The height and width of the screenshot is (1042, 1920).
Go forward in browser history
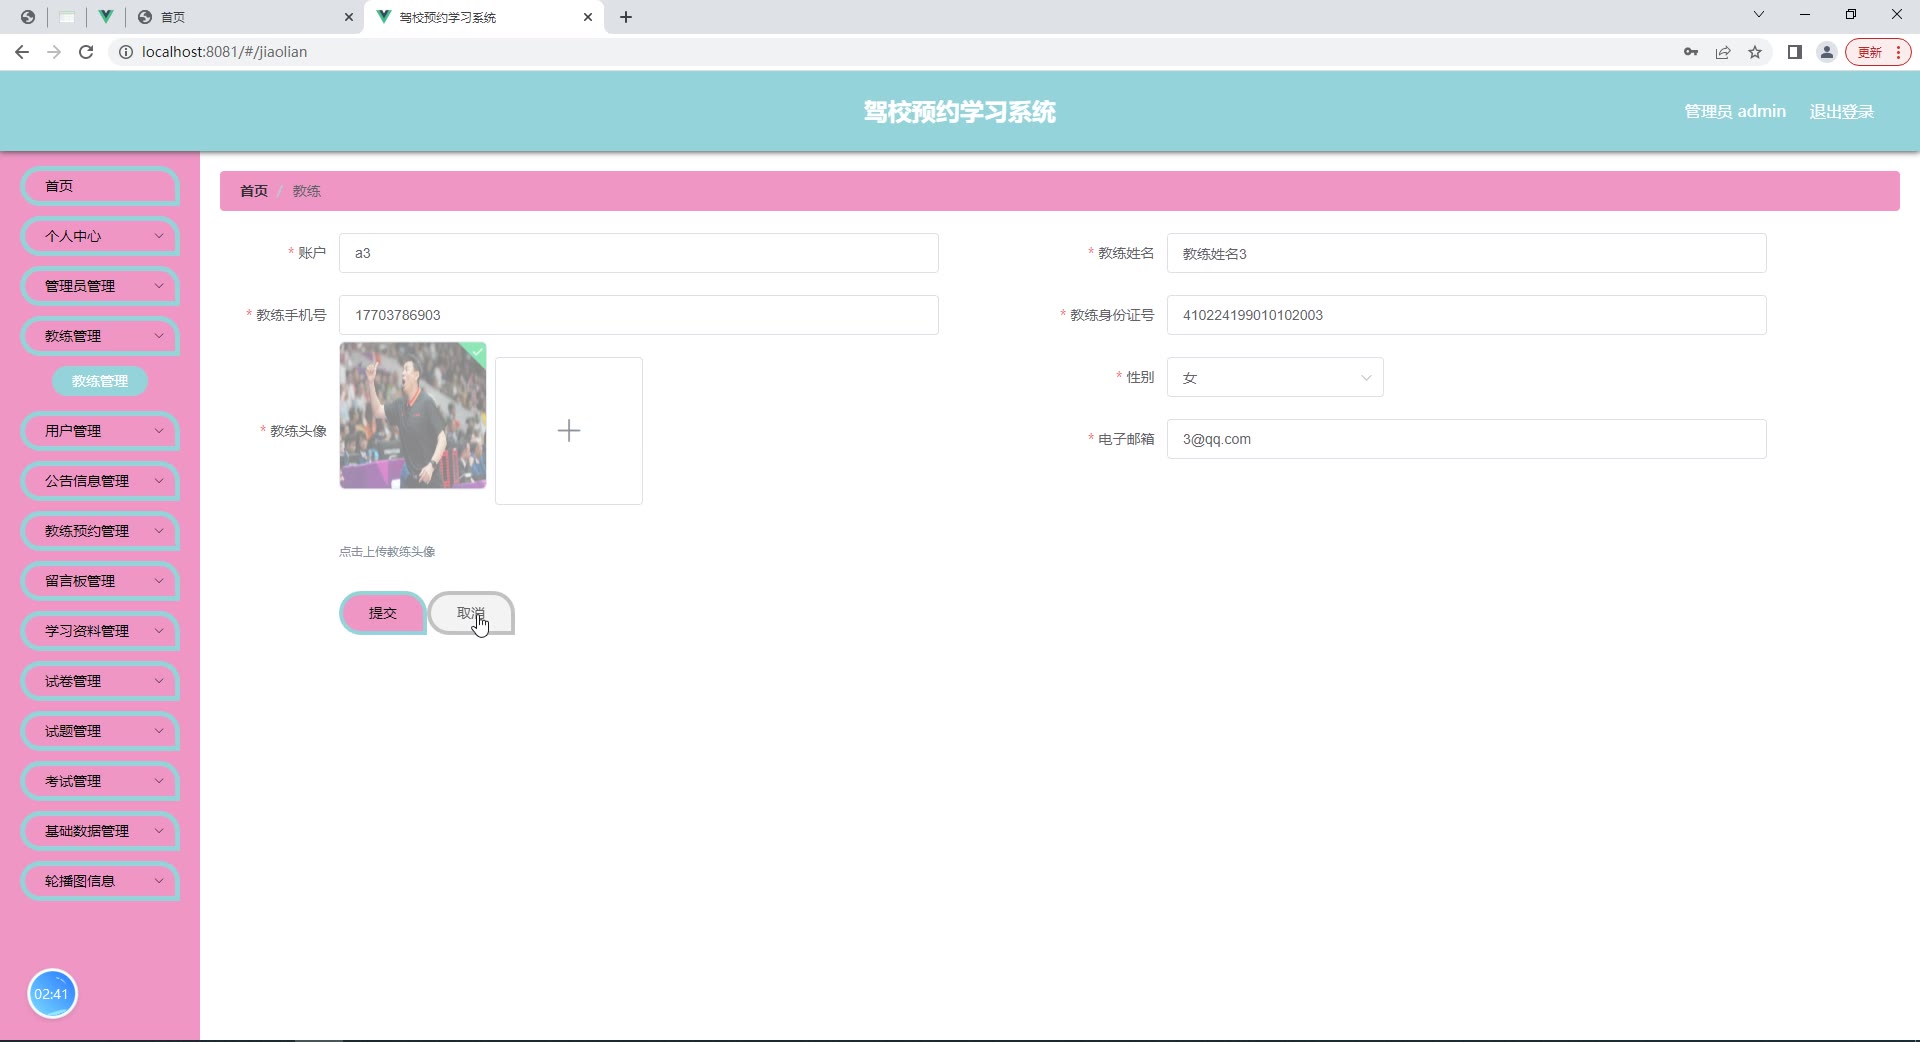coord(54,52)
